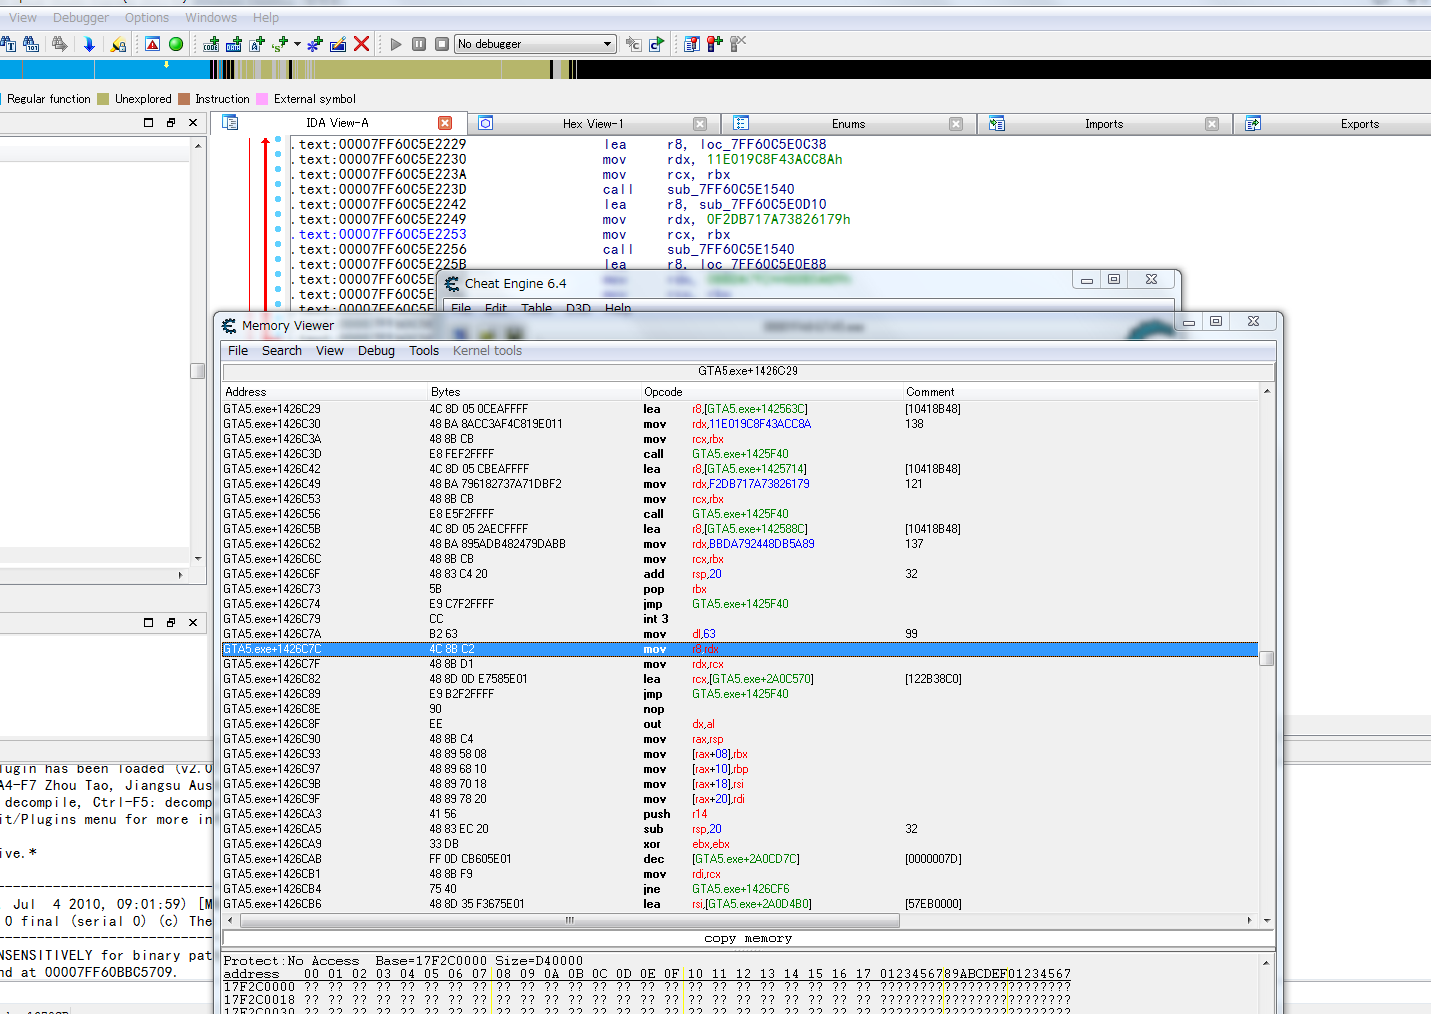Click the External symbol legend color swatch

(x=262, y=99)
